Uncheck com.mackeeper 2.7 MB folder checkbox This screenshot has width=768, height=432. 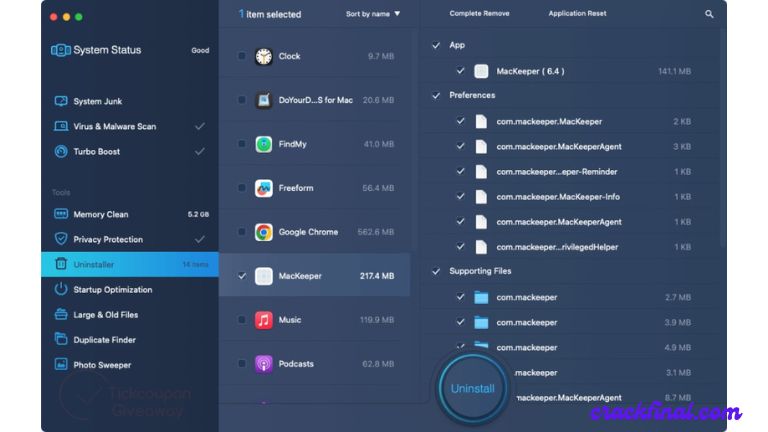click(x=460, y=296)
